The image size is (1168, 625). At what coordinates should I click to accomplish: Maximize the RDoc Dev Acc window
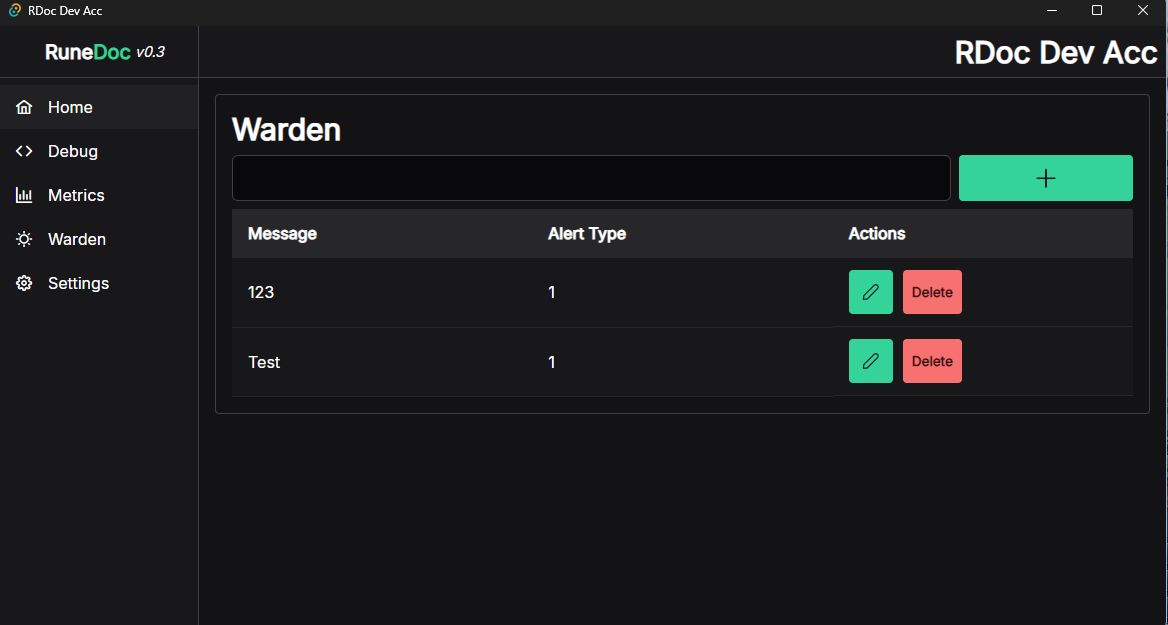[x=1096, y=11]
